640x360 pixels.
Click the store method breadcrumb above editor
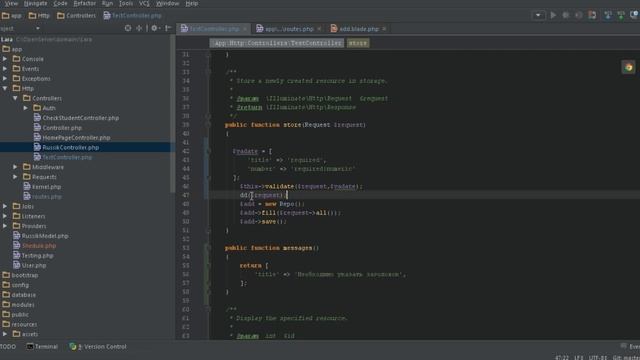coord(358,43)
